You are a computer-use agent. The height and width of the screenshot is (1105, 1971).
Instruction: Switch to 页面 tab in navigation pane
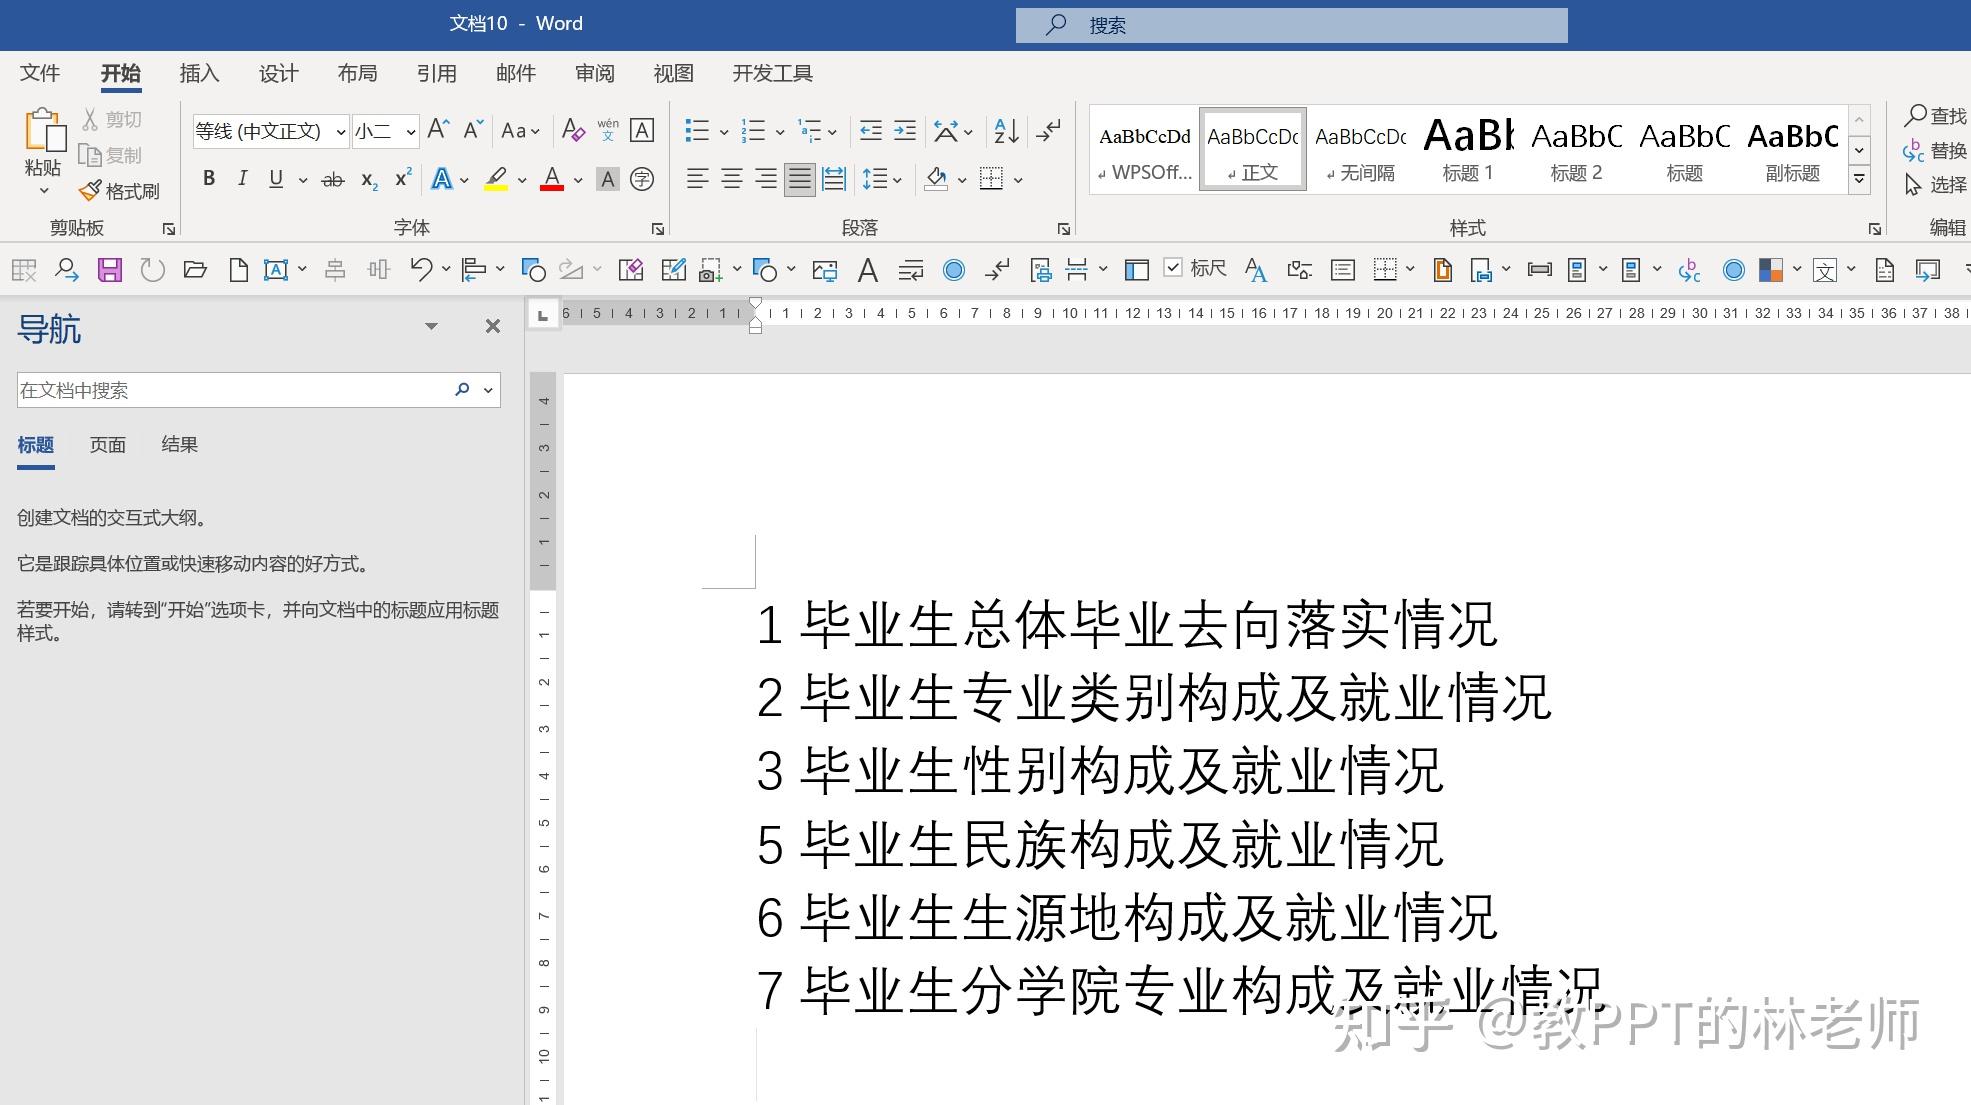click(x=108, y=445)
